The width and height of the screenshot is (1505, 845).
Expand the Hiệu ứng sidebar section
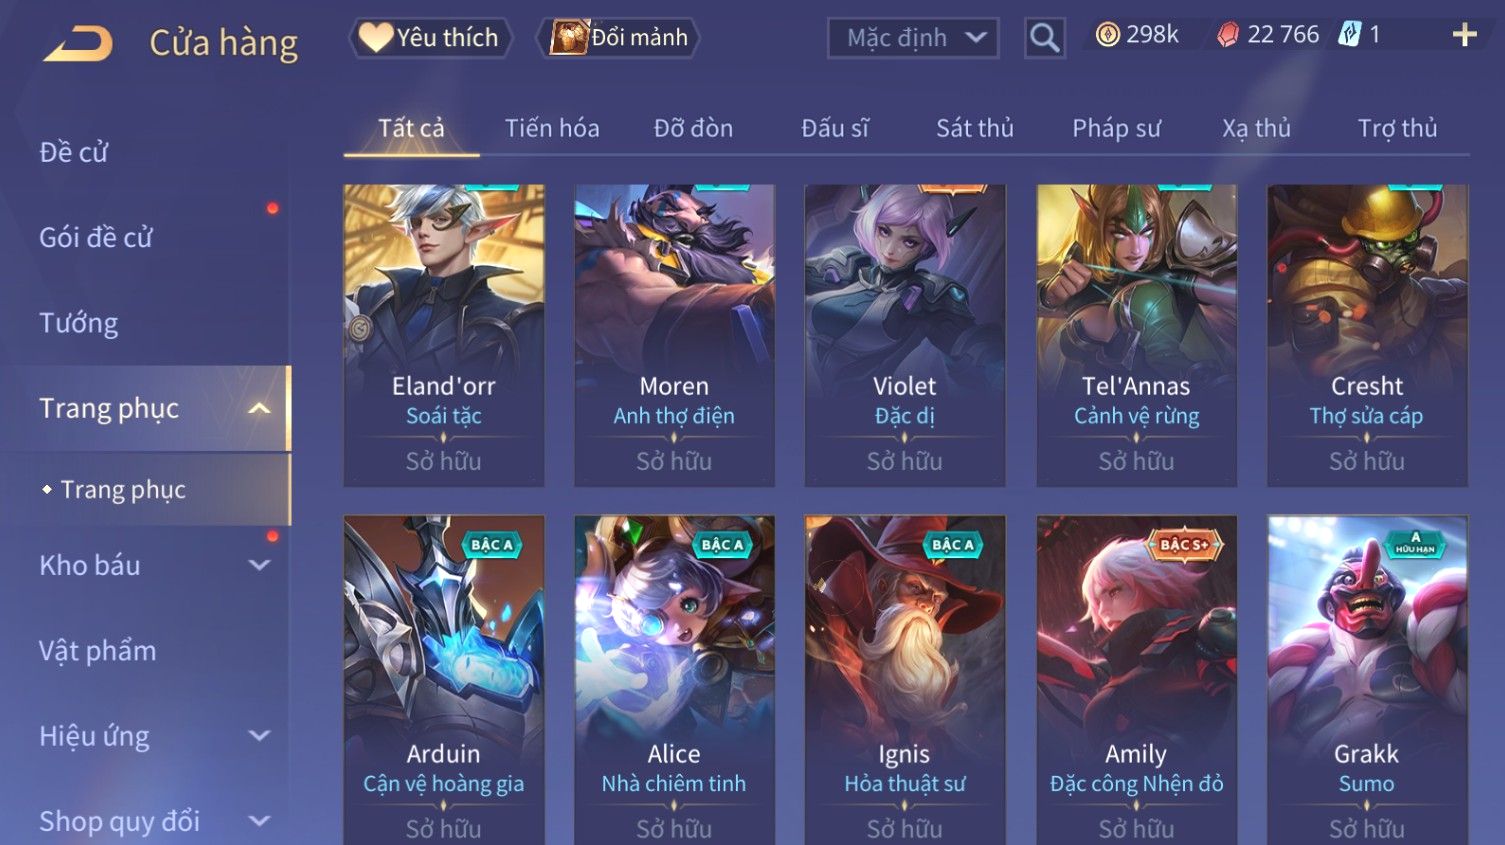point(259,736)
